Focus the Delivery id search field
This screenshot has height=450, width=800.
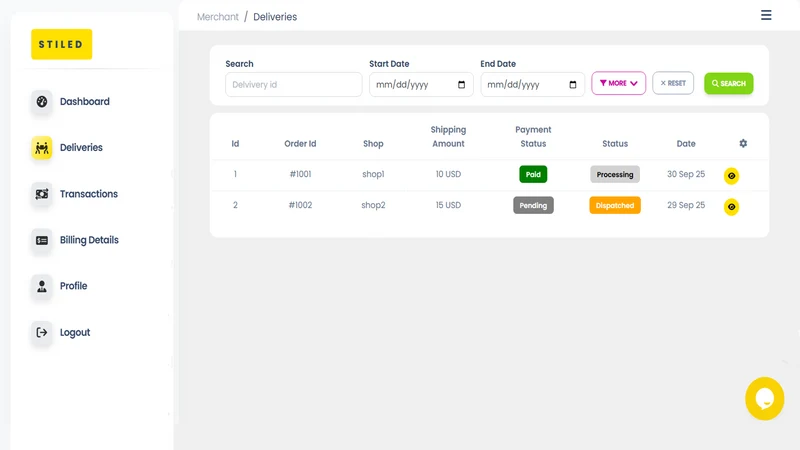(x=294, y=85)
